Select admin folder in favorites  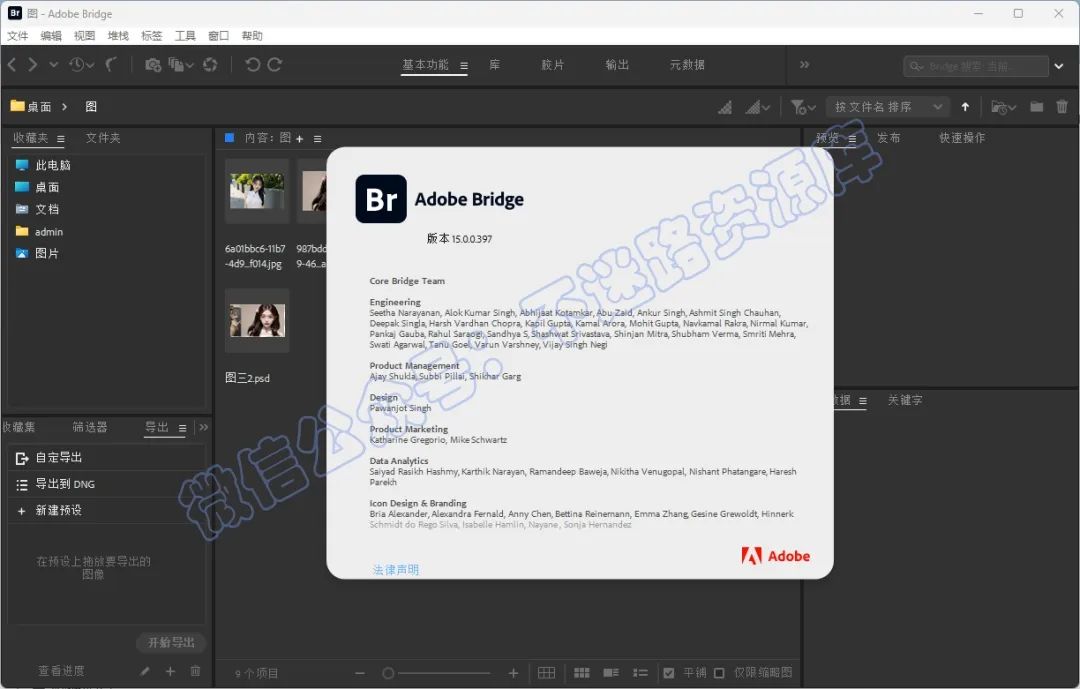pyautogui.click(x=39, y=232)
